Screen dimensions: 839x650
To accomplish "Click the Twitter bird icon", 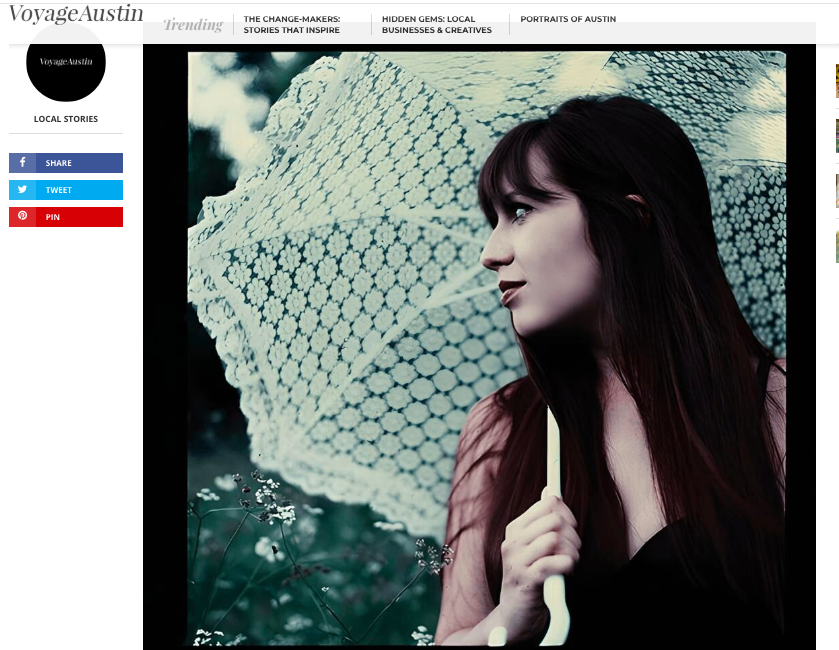I will (22, 190).
